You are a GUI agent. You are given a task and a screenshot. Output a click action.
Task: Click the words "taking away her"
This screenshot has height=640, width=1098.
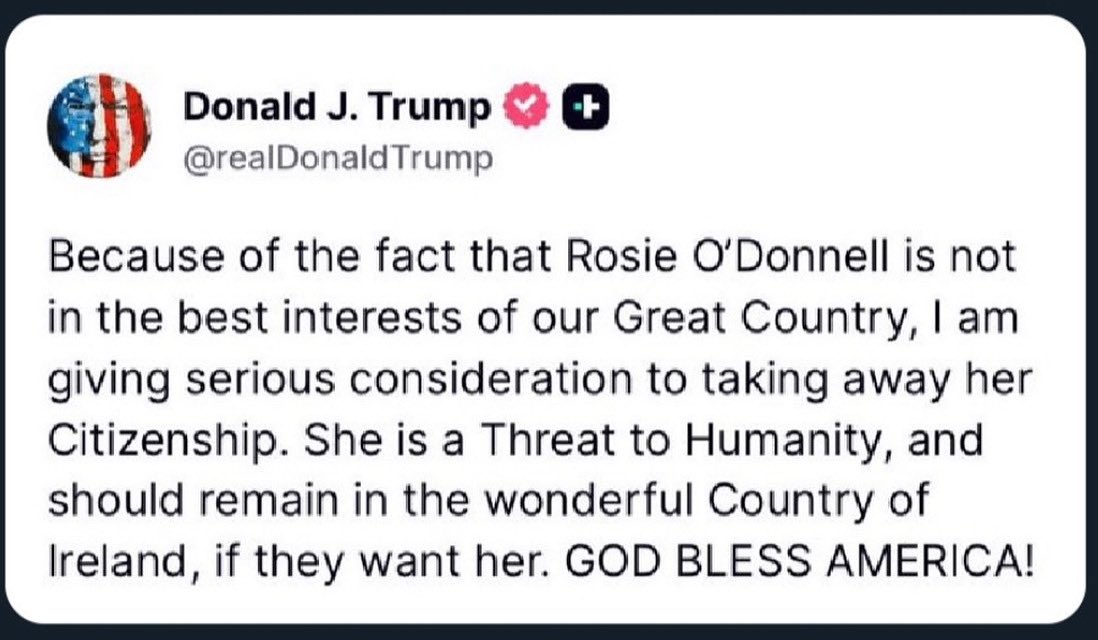[867, 381]
